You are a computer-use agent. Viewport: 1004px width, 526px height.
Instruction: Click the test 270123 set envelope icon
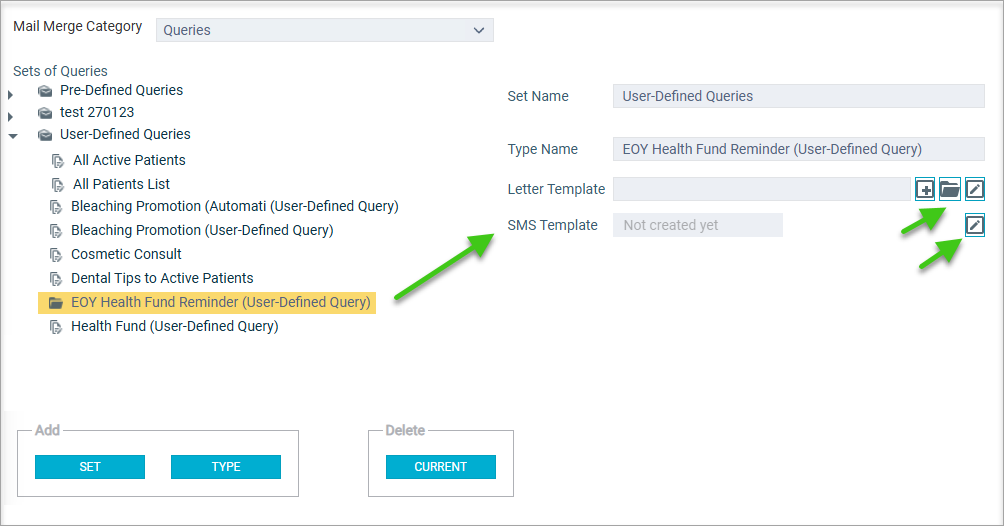(x=45, y=113)
